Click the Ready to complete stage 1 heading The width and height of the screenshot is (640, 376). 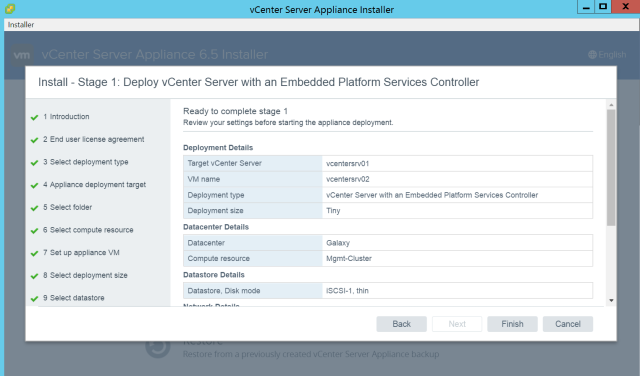point(236,111)
